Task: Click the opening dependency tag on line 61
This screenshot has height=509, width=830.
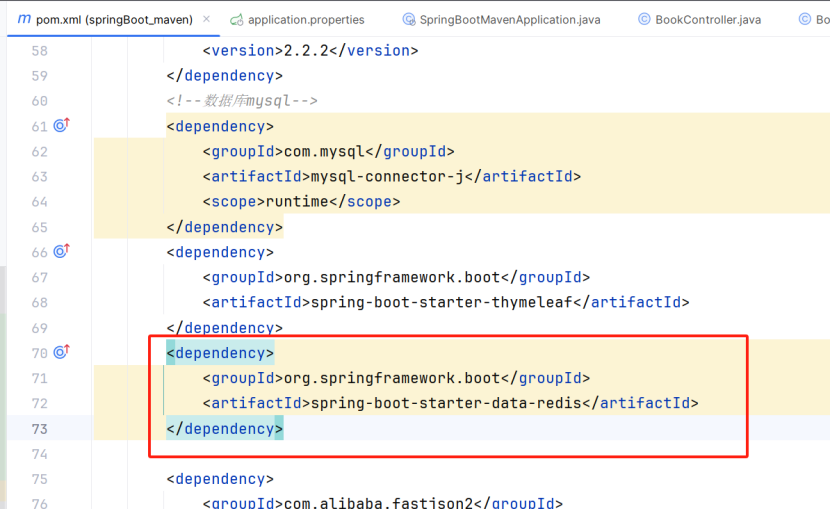Action: coord(220,126)
